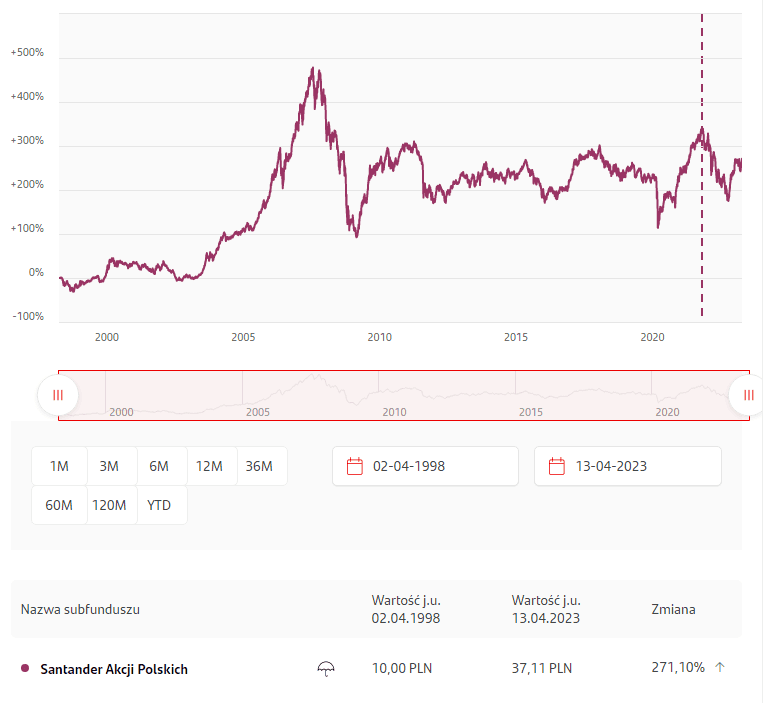This screenshot has height=703, width=763.
Task: Click the umbrella icon beside Santander Akcji Polskich
Action: pyautogui.click(x=325, y=668)
